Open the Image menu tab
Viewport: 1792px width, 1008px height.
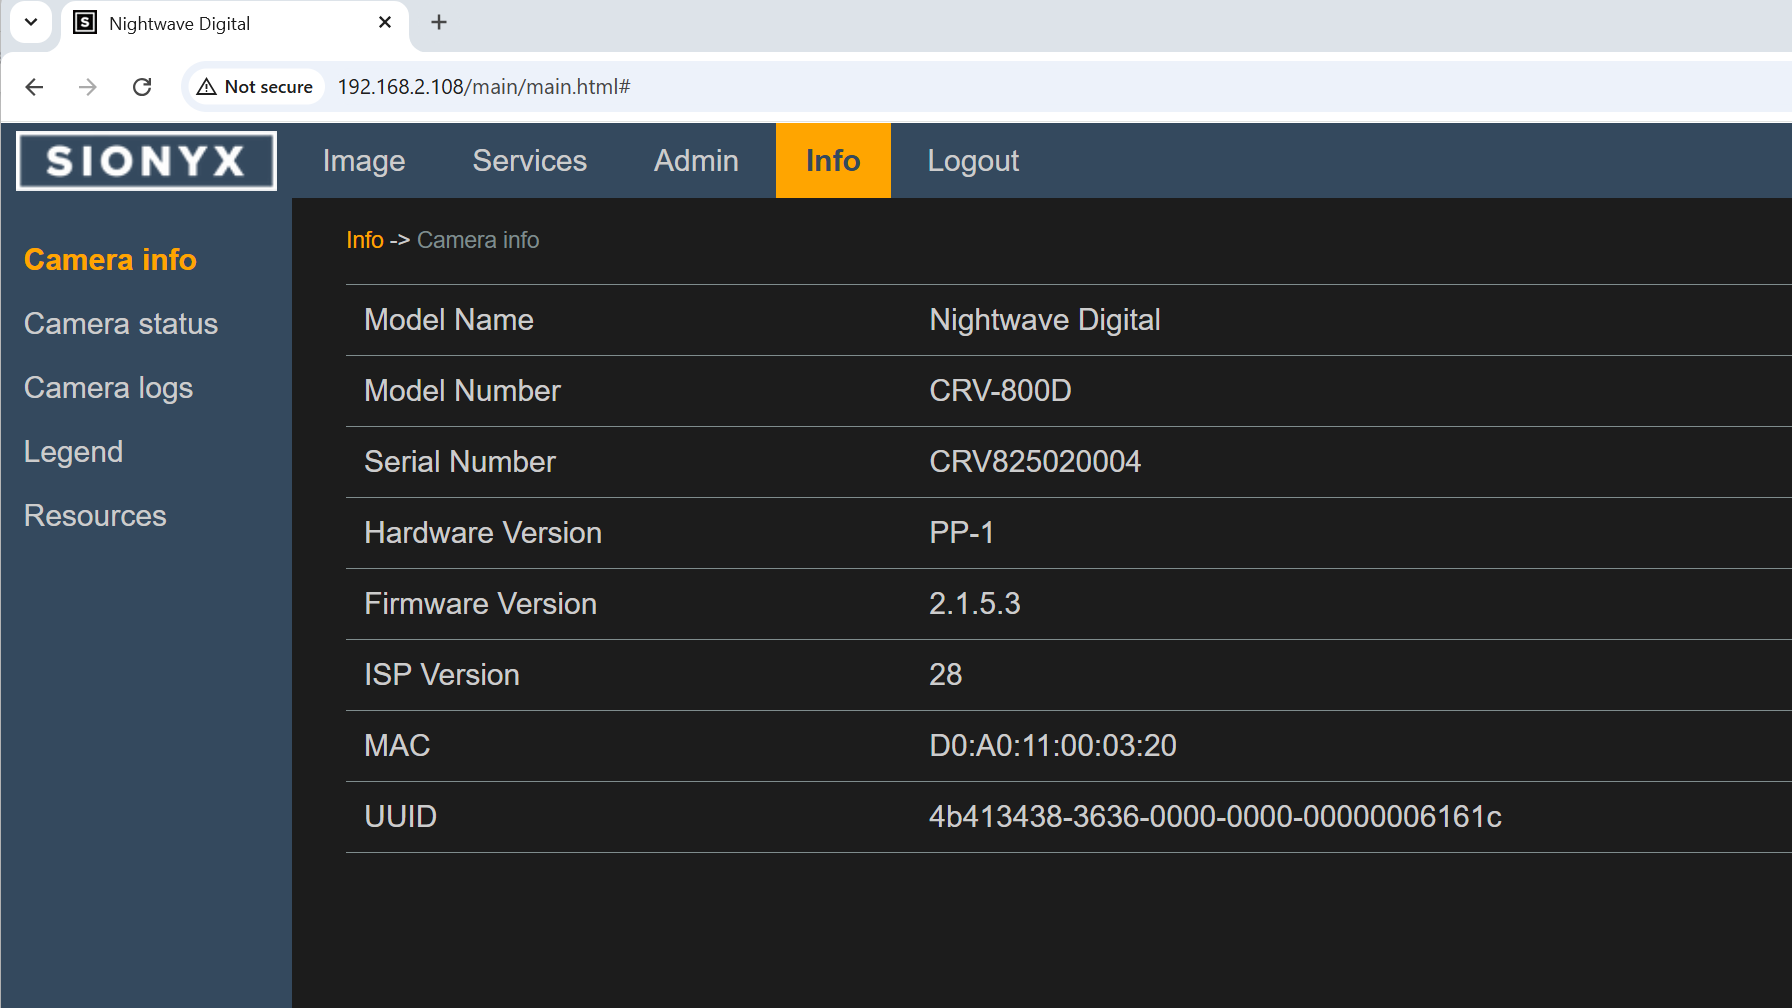(x=364, y=161)
